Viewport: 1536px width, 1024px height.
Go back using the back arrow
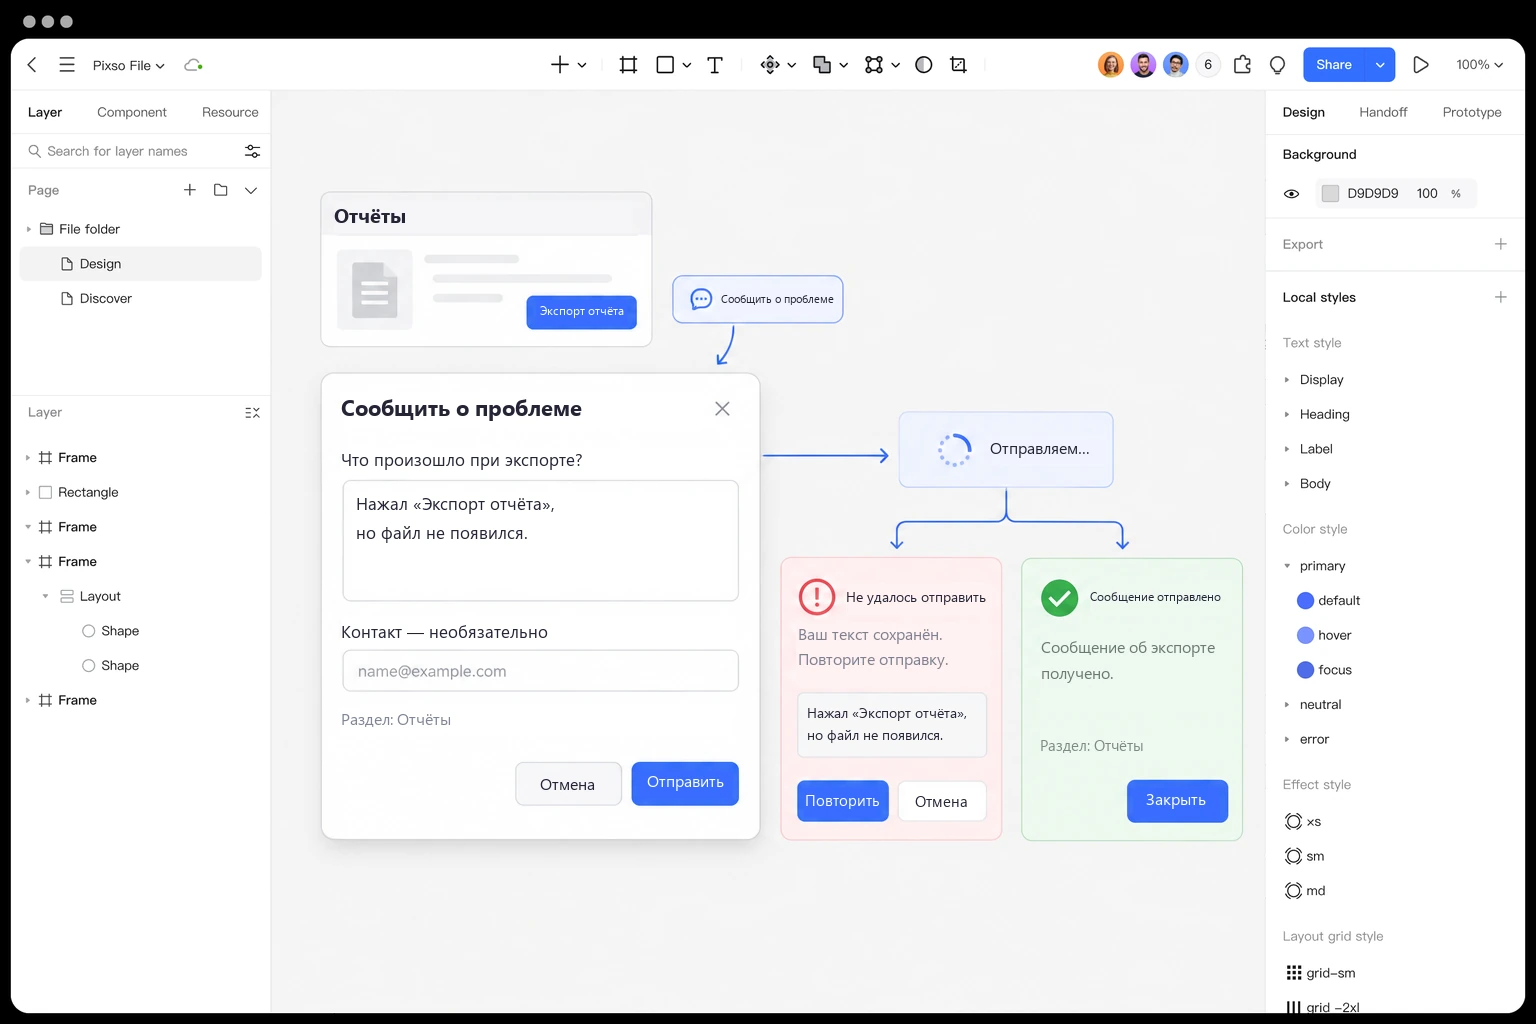pos(32,65)
